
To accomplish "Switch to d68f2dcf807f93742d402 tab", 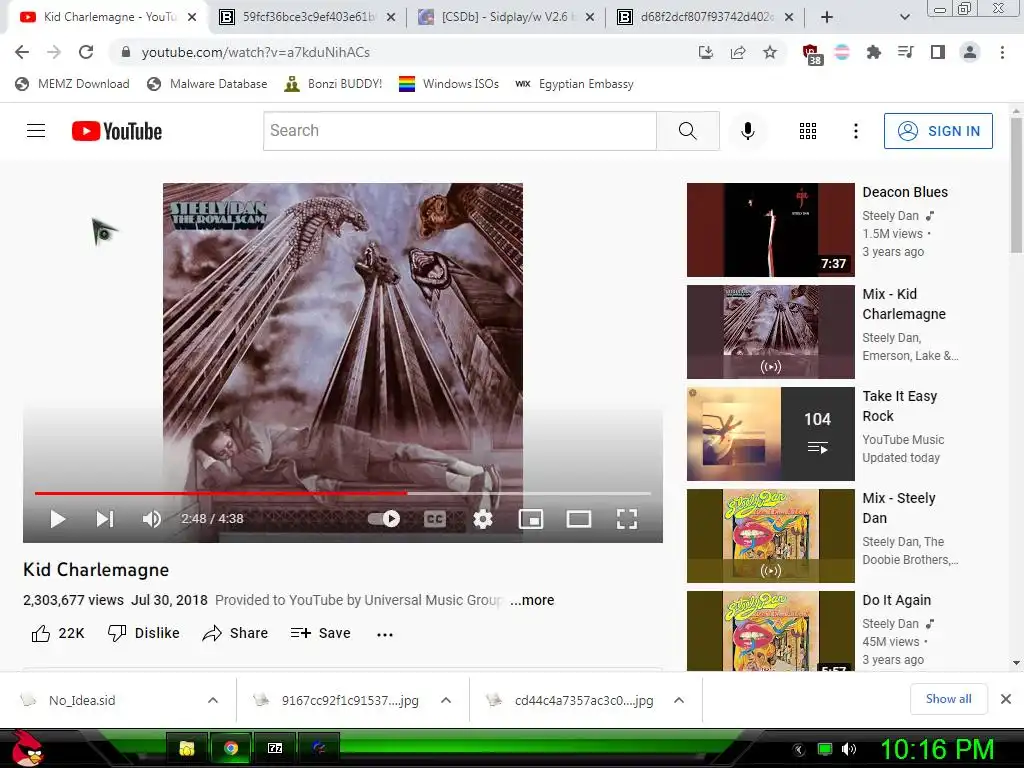I will [x=705, y=17].
